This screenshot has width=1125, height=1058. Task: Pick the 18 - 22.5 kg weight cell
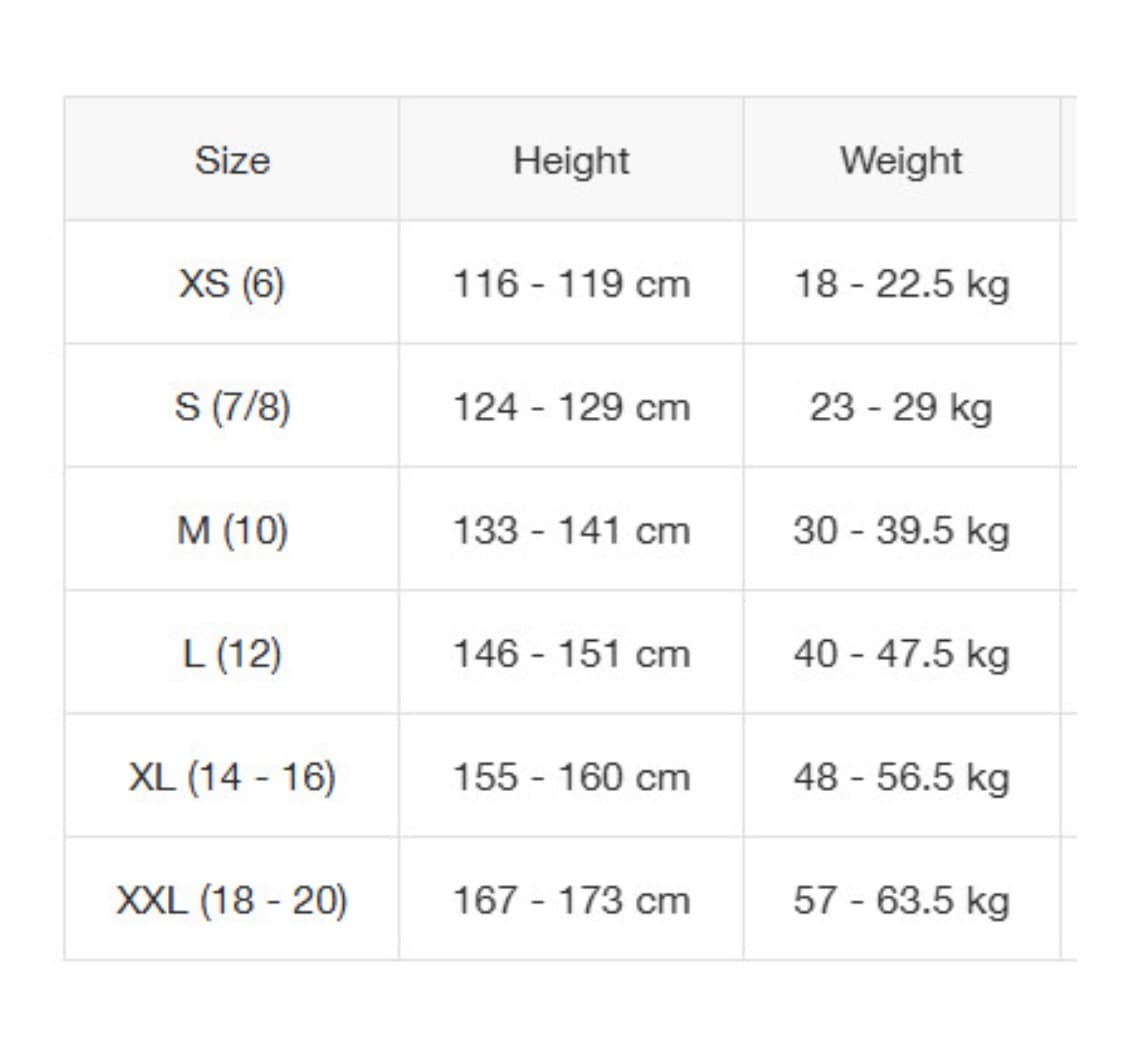[x=901, y=284]
